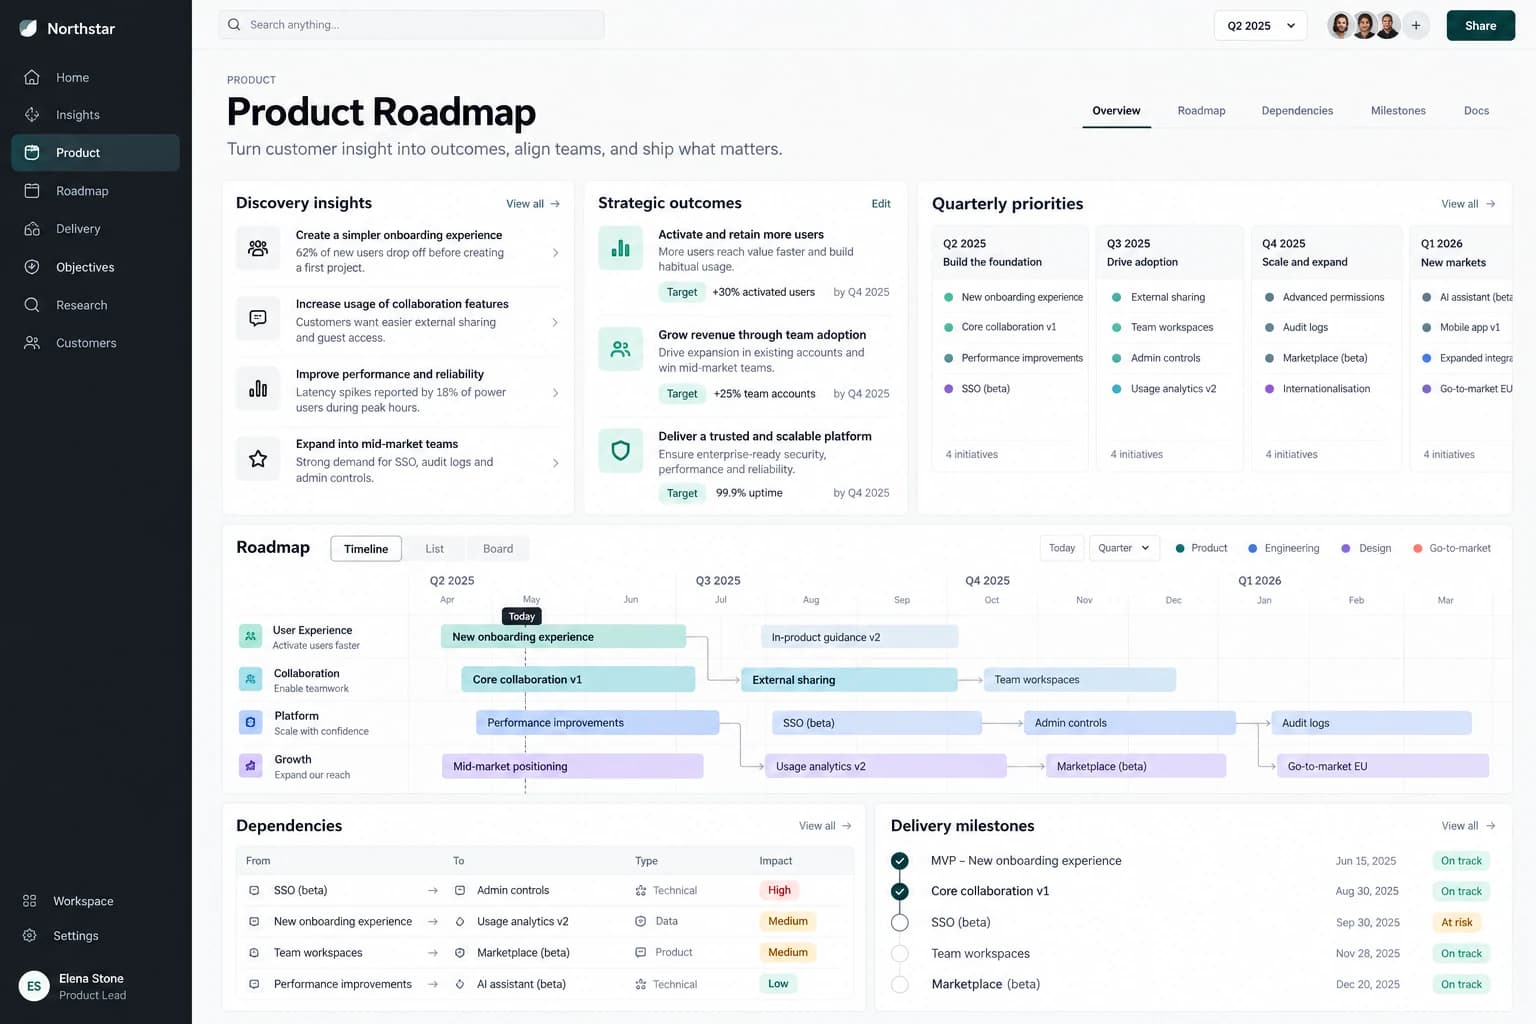Screen dimensions: 1536x1024
Task: Switch to the Overview tab
Action: tap(1116, 111)
